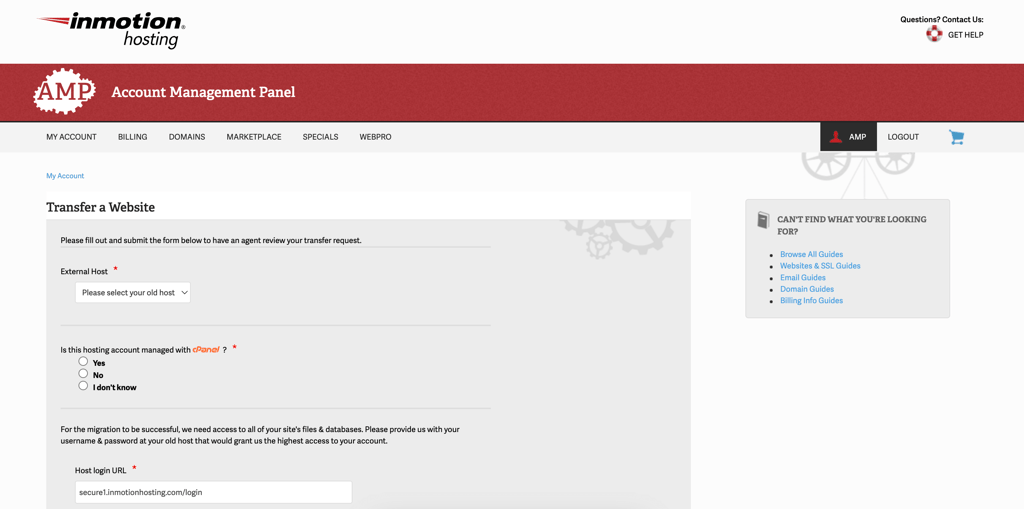
Task: Click the Transfer a Website heading
Action: click(x=101, y=207)
